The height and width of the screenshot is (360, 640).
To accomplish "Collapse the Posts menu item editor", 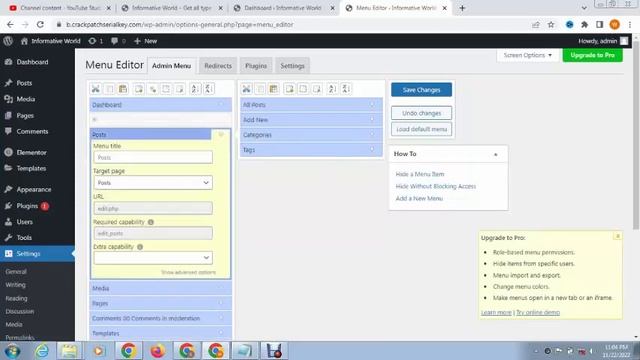I will tap(221, 134).
